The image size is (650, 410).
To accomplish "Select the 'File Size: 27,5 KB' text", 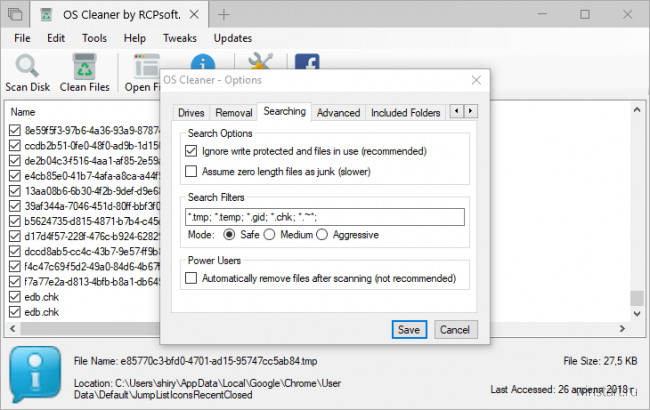I will [x=600, y=361].
